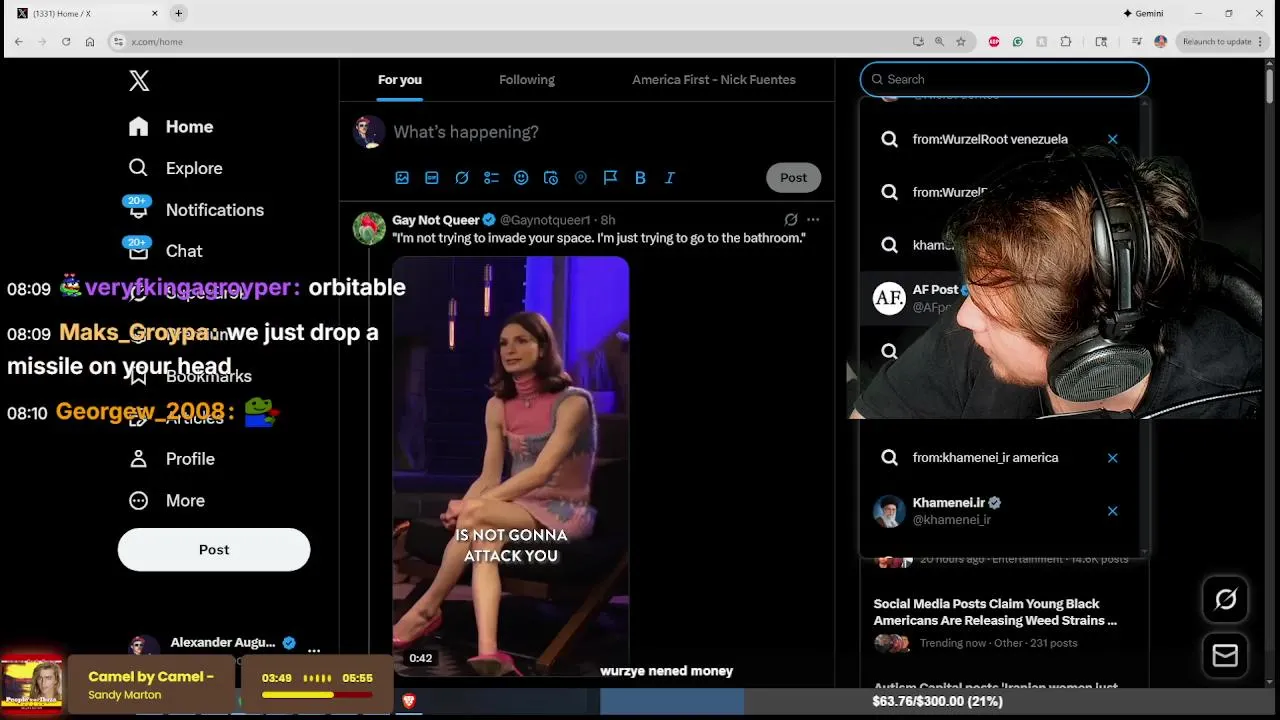The image size is (1280, 720).
Task: Open the Grammarly extension icon
Action: [x=1018, y=42]
